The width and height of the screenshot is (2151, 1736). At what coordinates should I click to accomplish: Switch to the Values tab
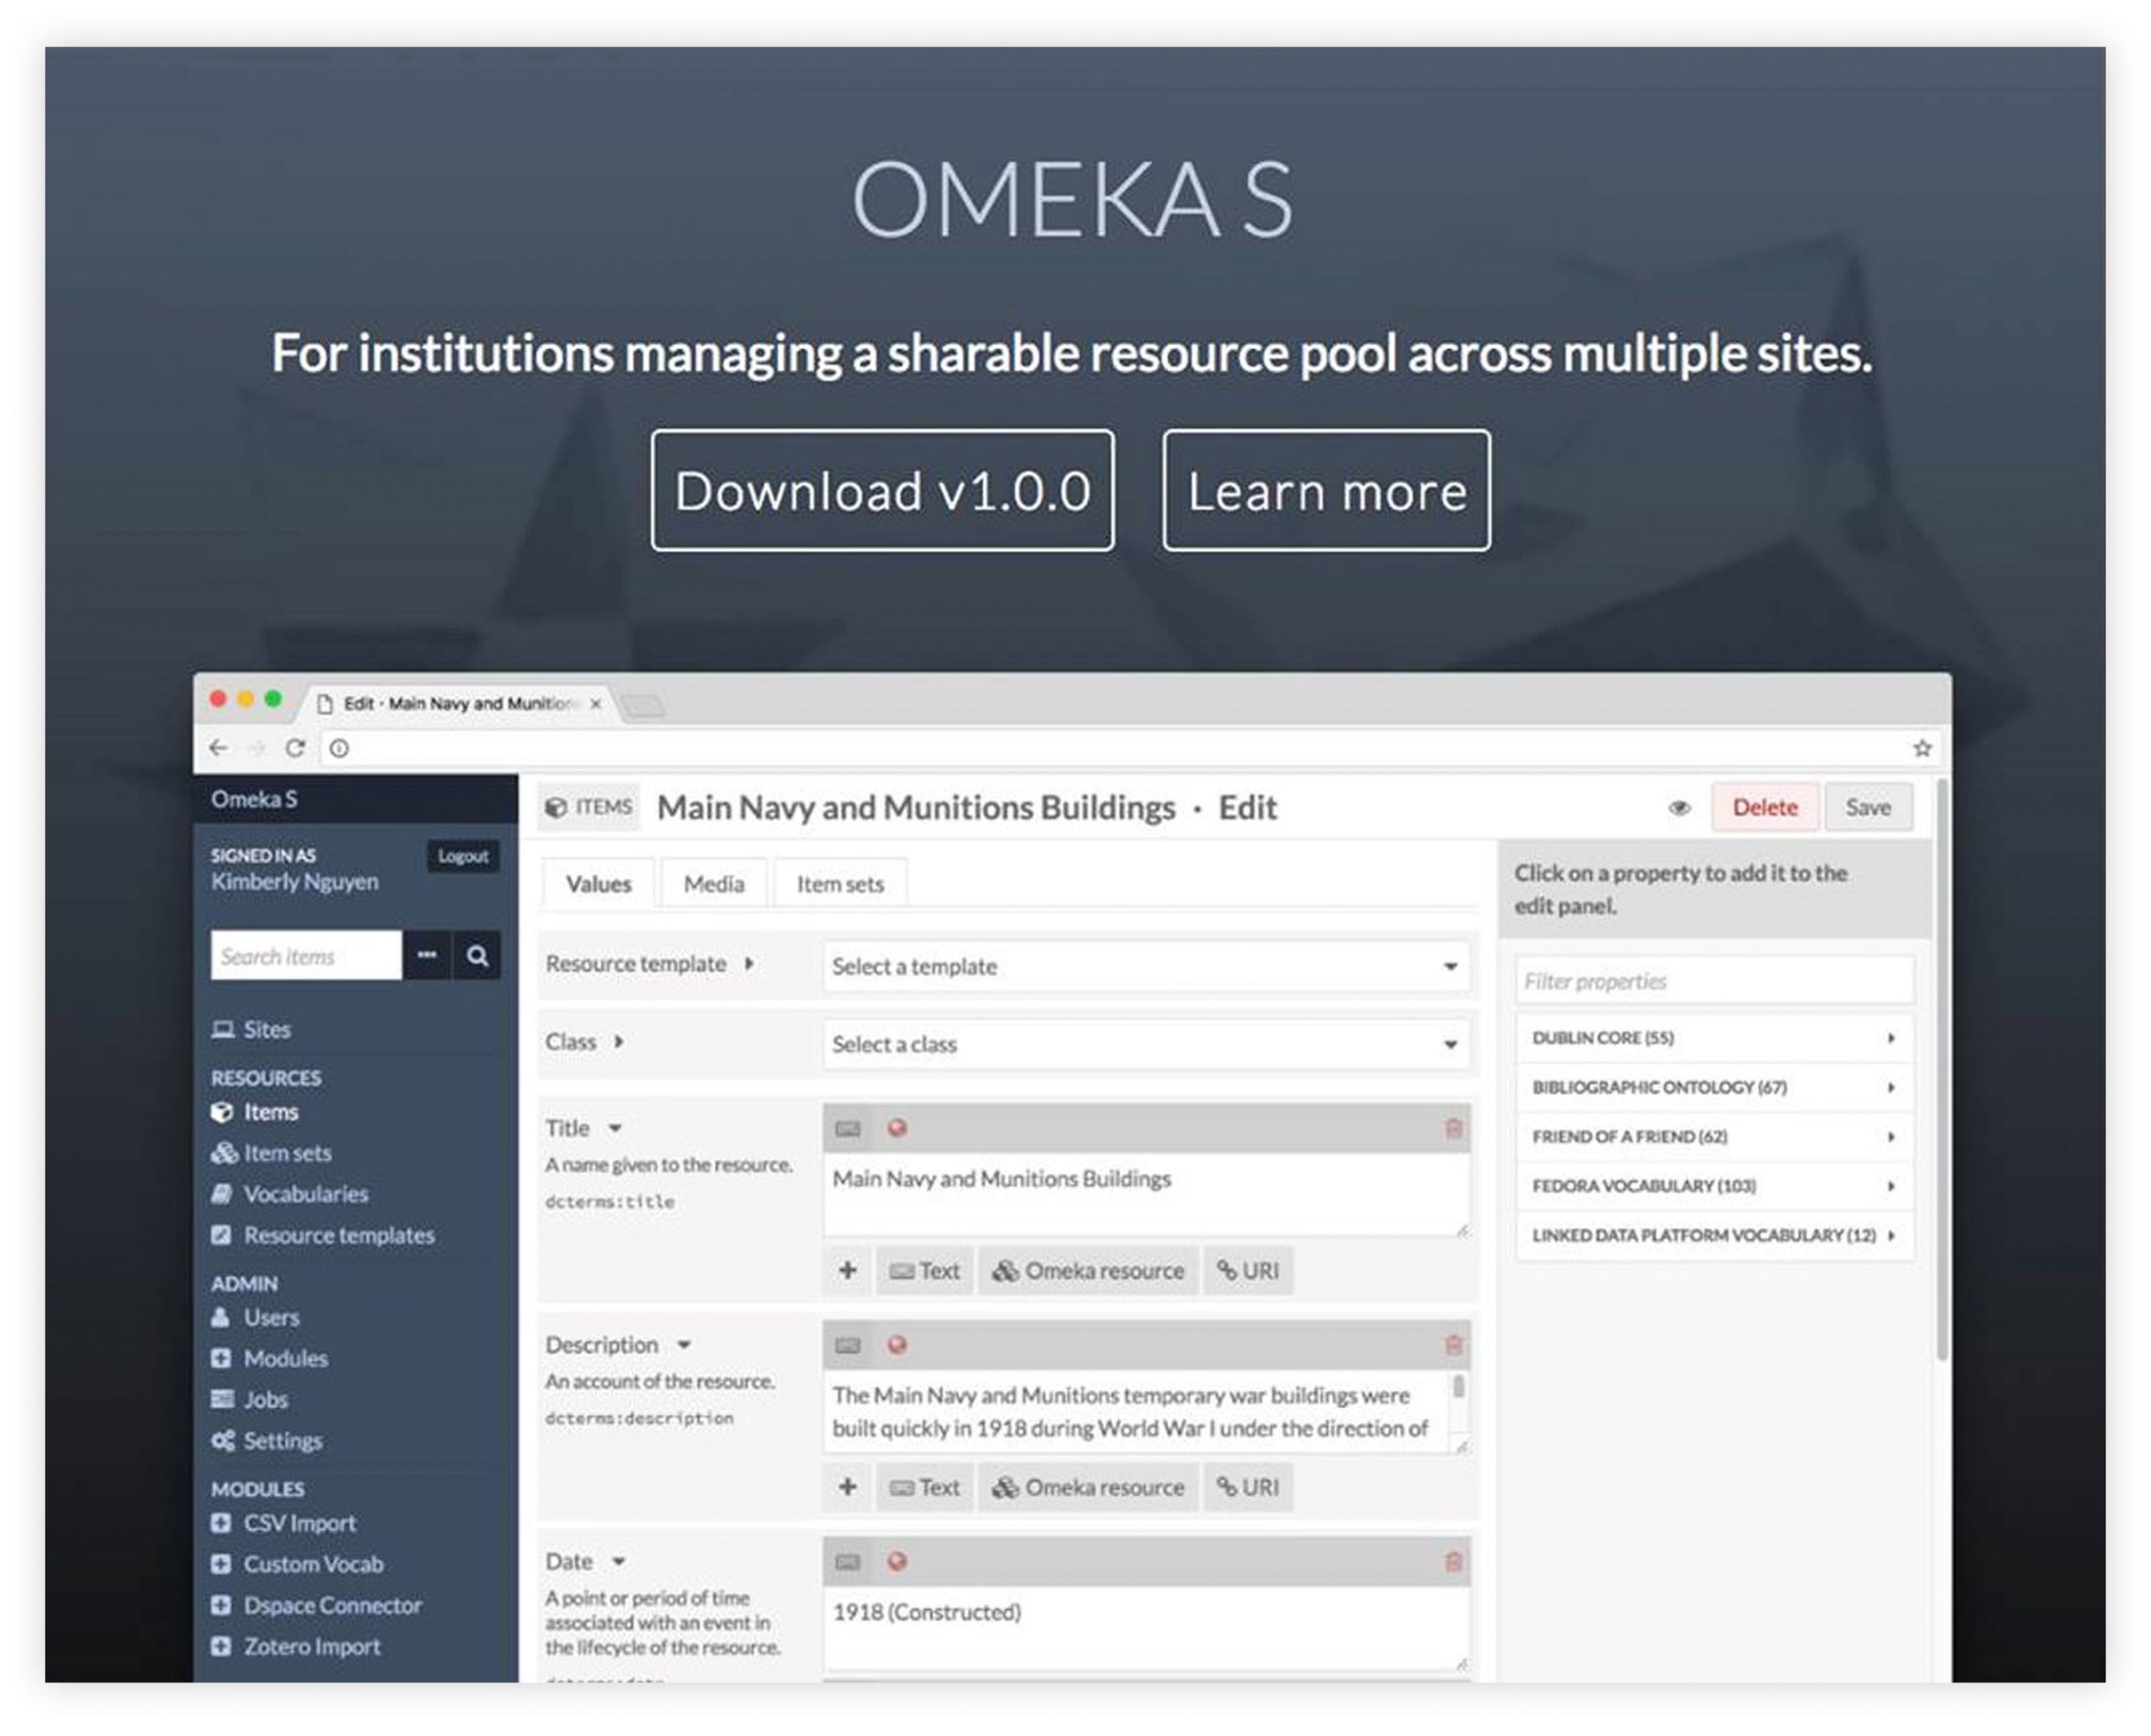[598, 883]
